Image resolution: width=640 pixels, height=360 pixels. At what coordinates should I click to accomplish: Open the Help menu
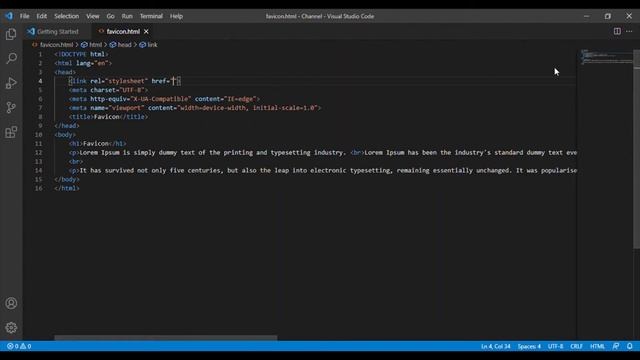176,16
